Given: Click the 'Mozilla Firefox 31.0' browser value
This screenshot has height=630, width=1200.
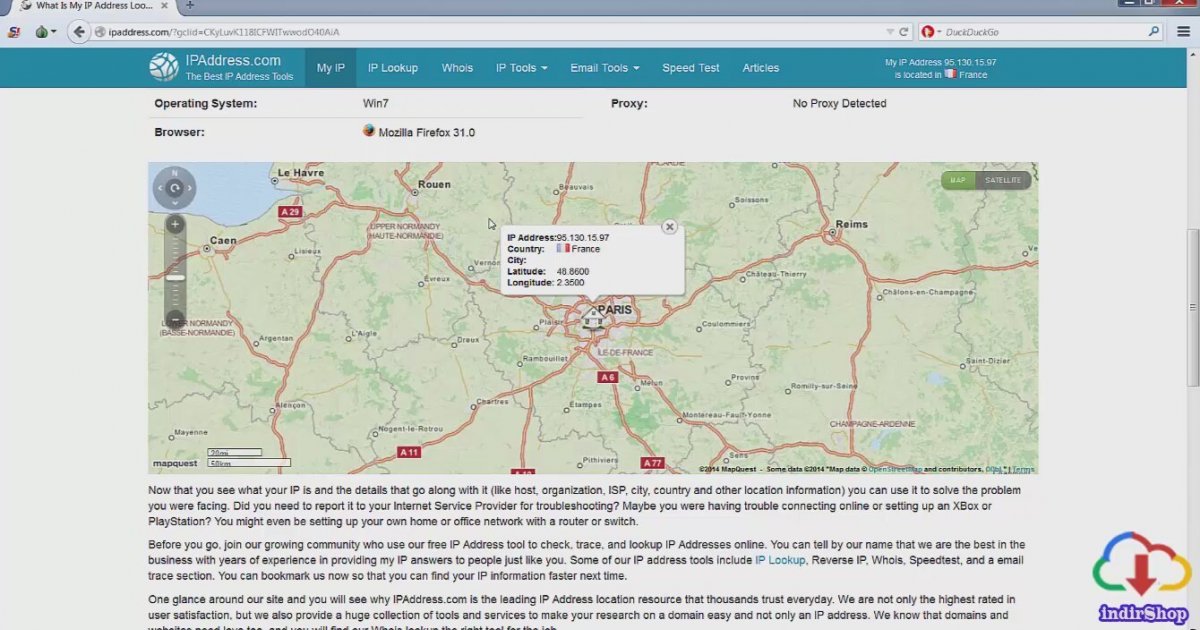Looking at the screenshot, I should 427,132.
